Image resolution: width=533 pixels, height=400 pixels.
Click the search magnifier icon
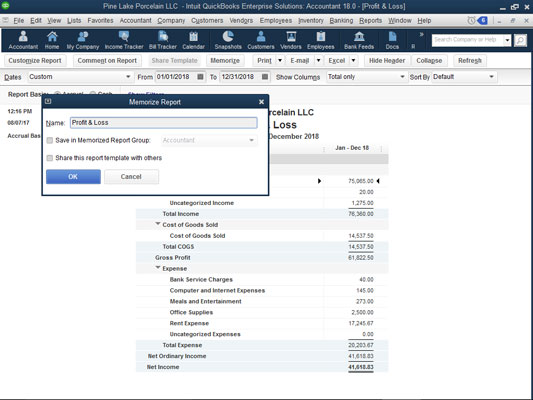(520, 40)
